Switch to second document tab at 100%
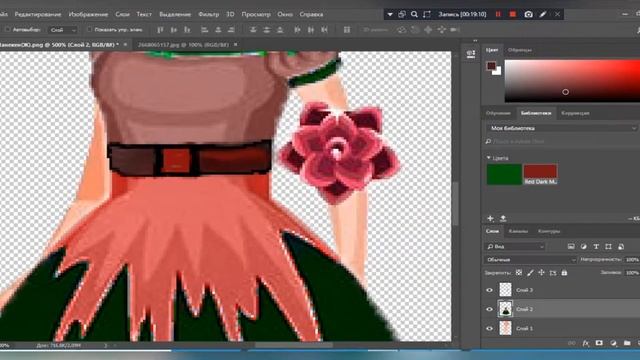Viewport: 640px width, 360px height. click(x=183, y=44)
